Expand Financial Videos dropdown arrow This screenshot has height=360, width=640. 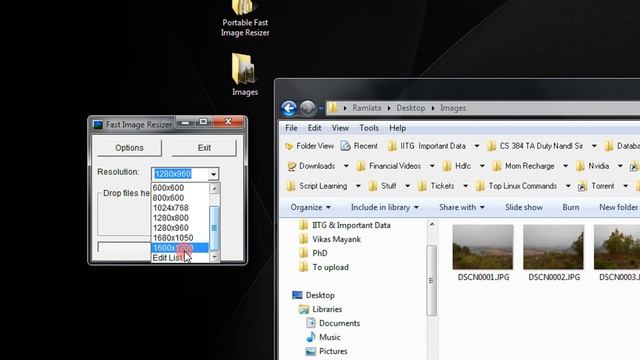pyautogui.click(x=432, y=166)
